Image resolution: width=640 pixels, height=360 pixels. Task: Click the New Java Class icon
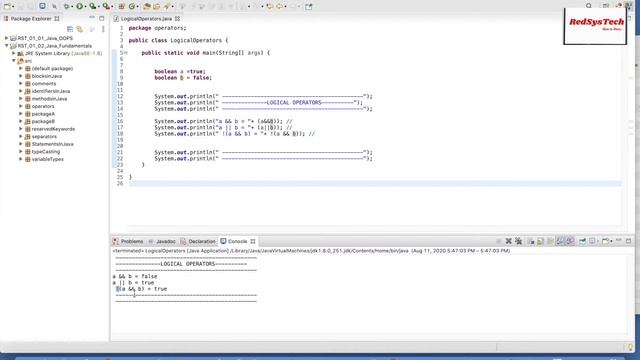click(132, 6)
